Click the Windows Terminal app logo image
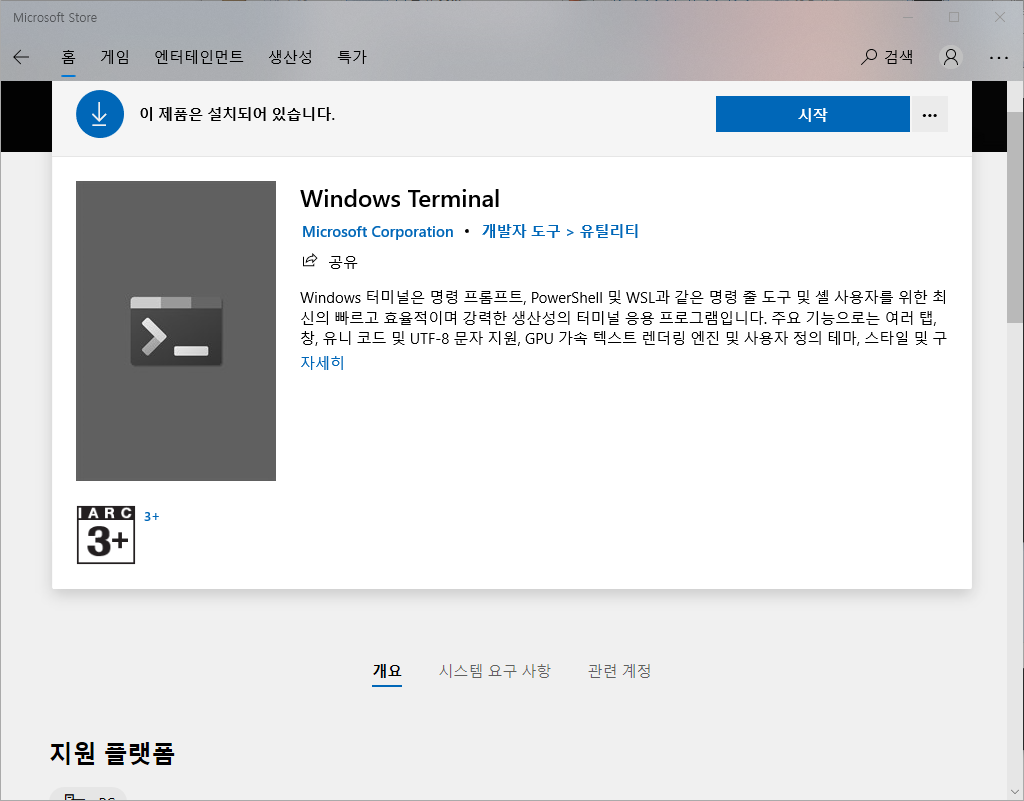The width and height of the screenshot is (1024, 801). pyautogui.click(x=176, y=331)
